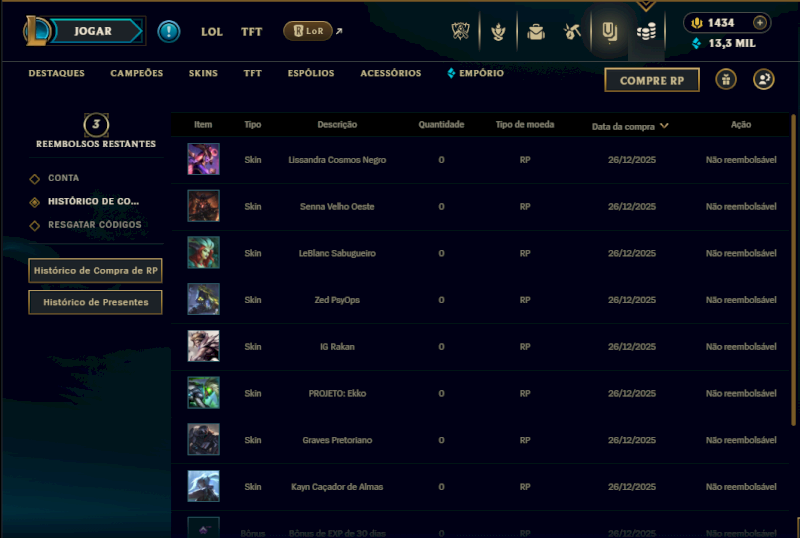Viewport: 800px width, 538px height.
Task: Open the Profile trophy icon
Action: (x=498, y=32)
